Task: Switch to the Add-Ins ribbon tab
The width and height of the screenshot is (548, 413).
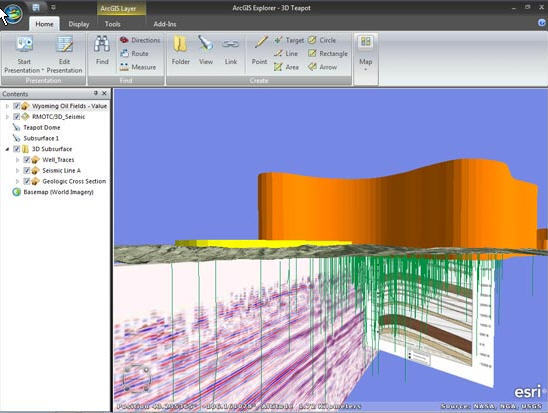Action: point(165,24)
